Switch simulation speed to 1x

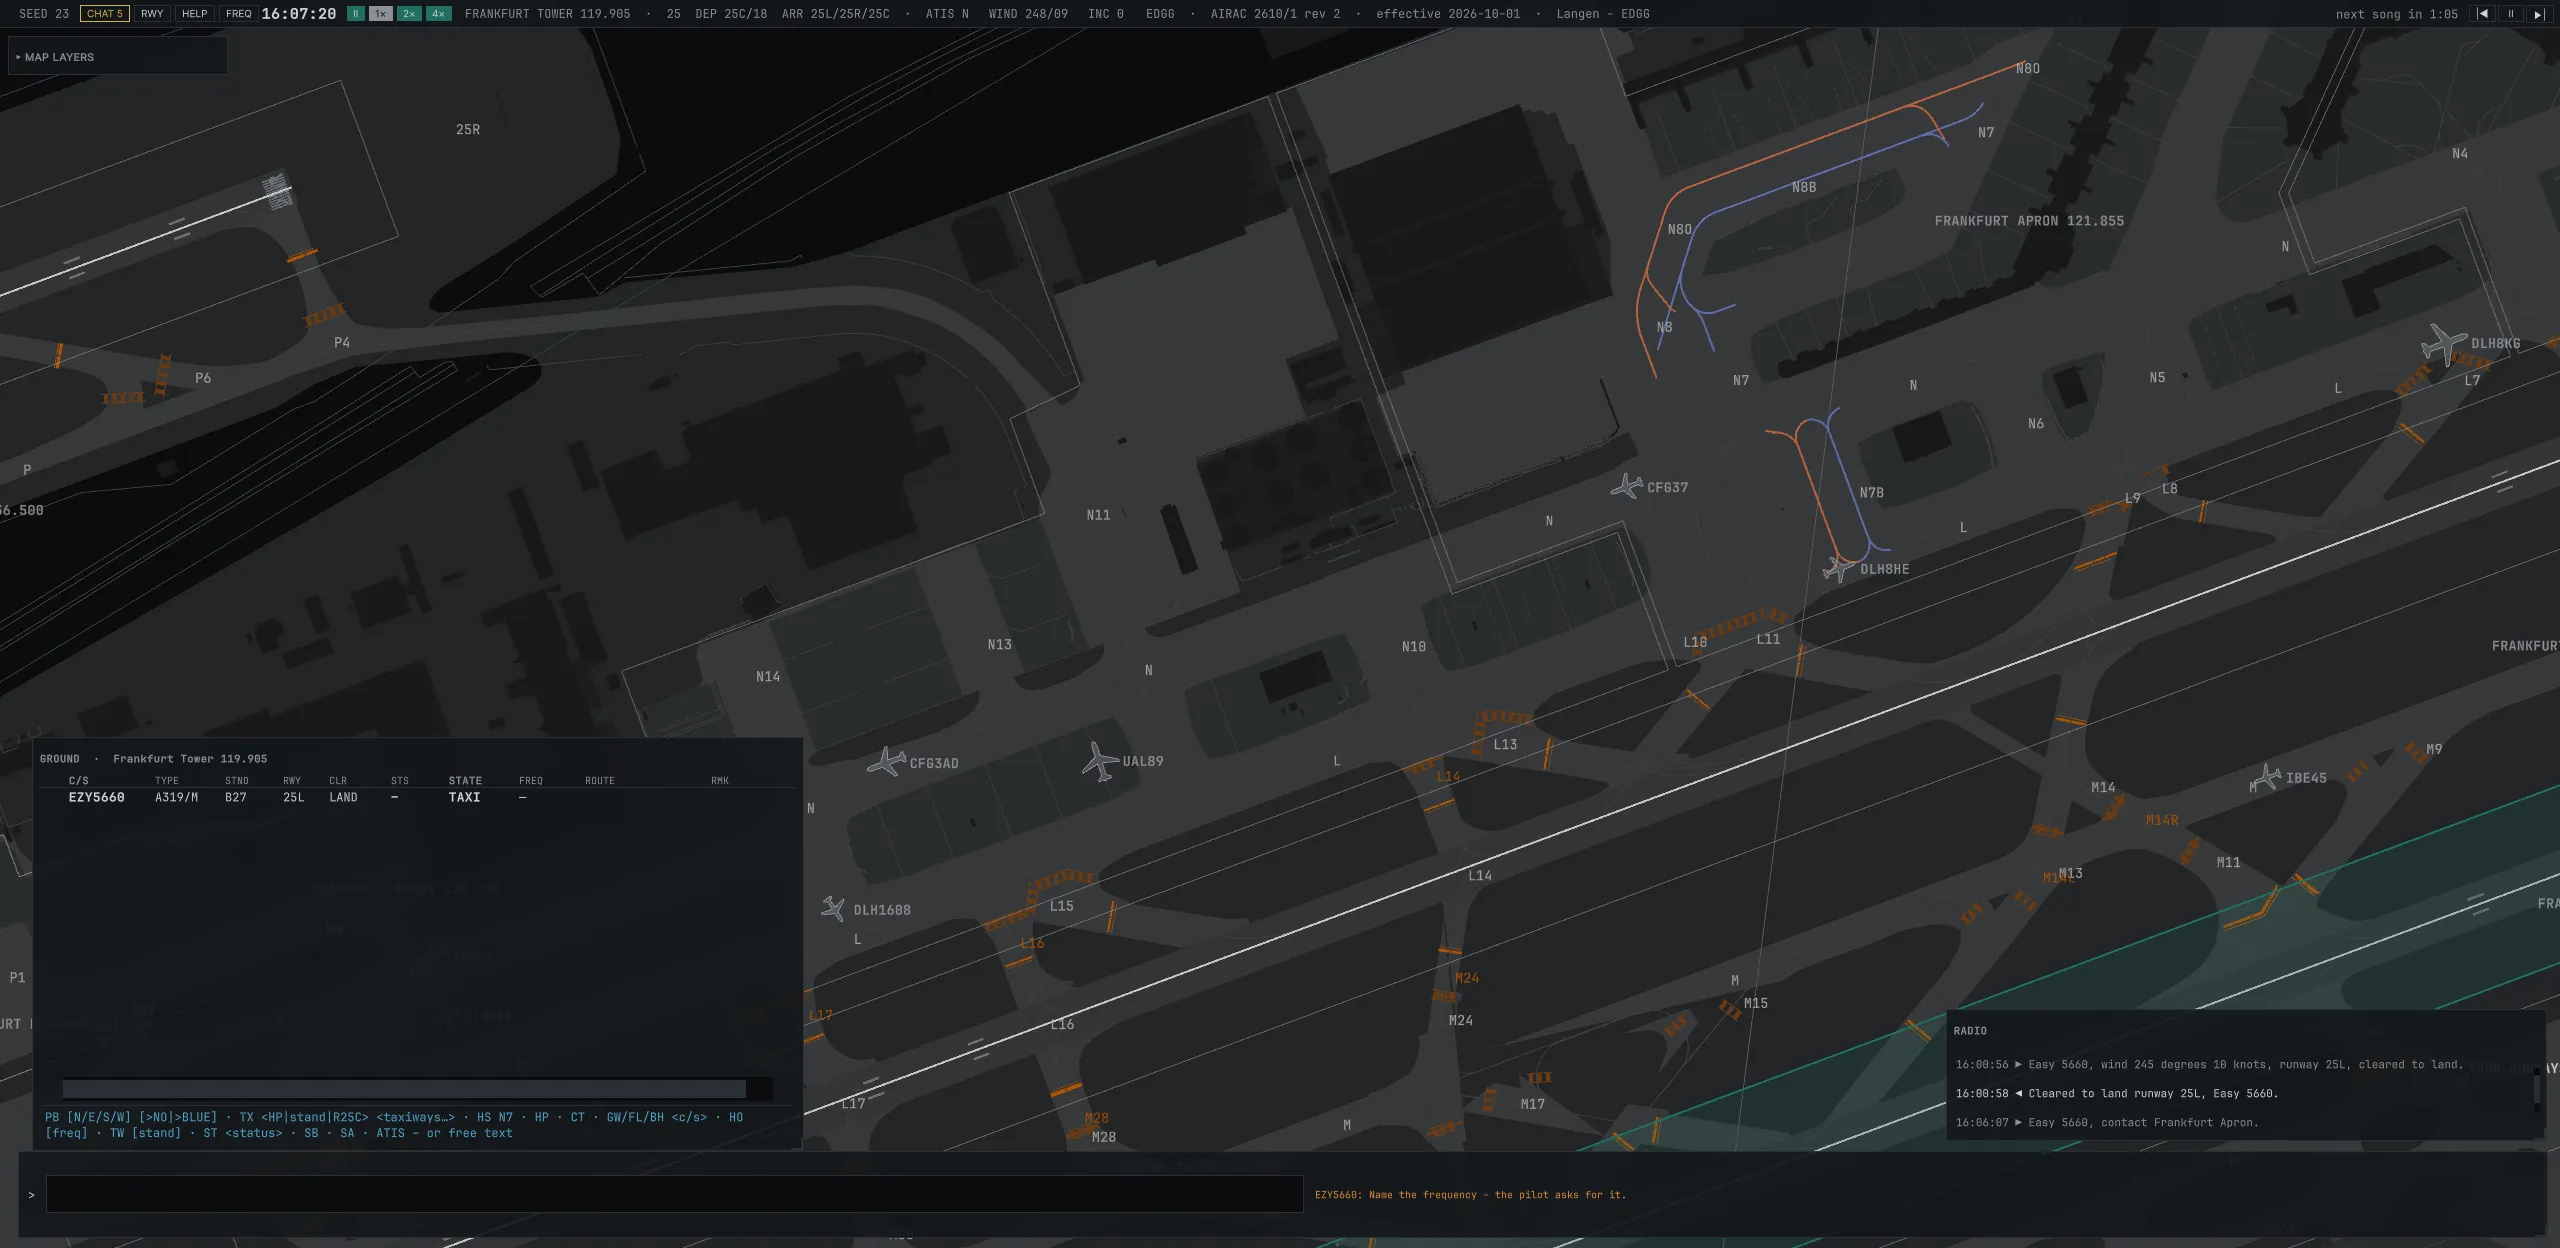tap(380, 14)
